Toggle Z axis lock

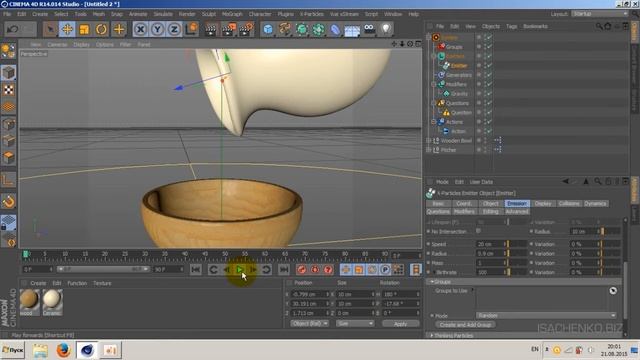(174, 29)
